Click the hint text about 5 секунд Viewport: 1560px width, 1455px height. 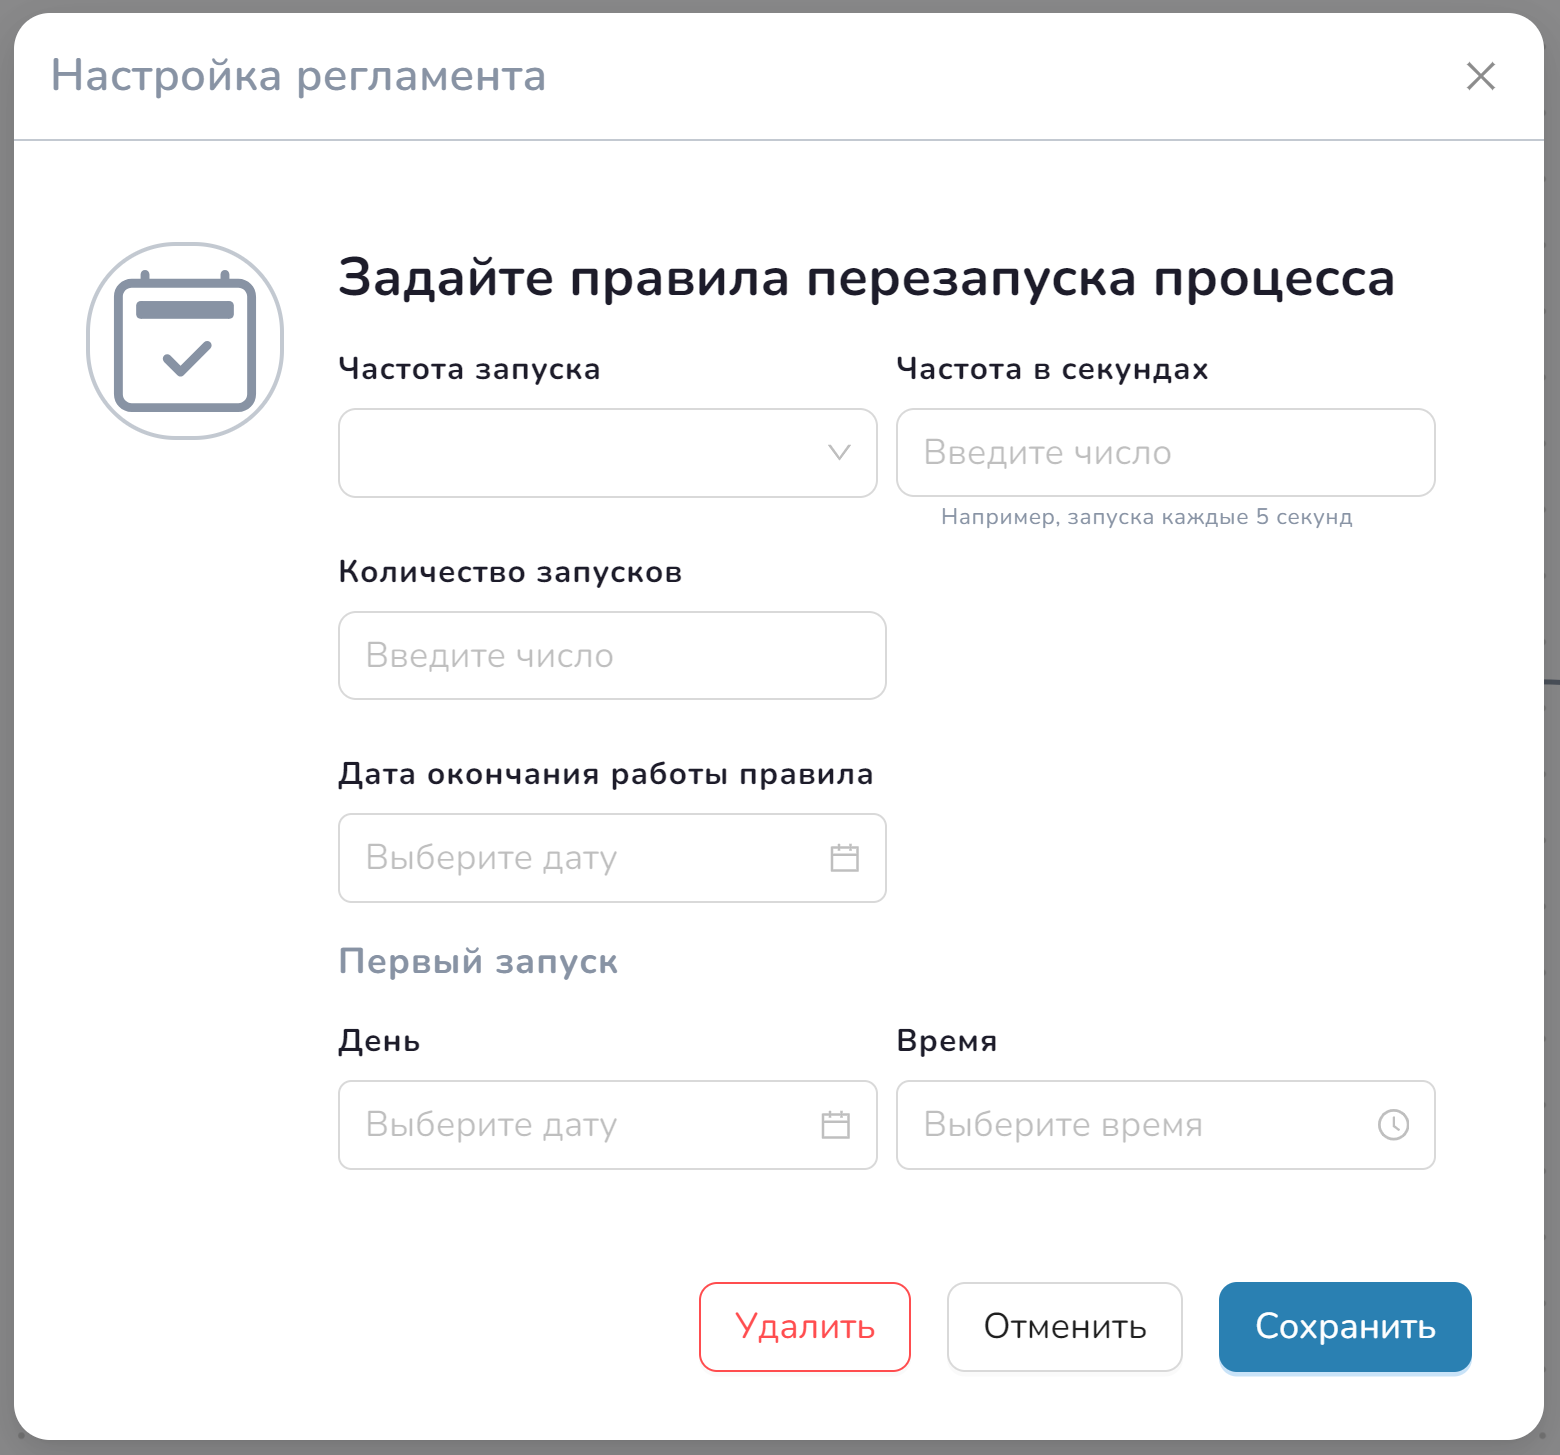(1146, 517)
